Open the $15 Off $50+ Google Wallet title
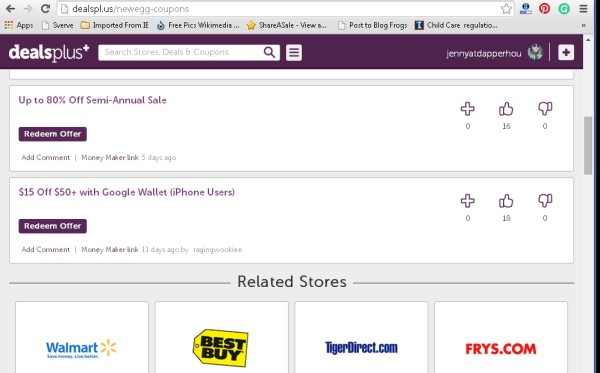 coord(127,192)
